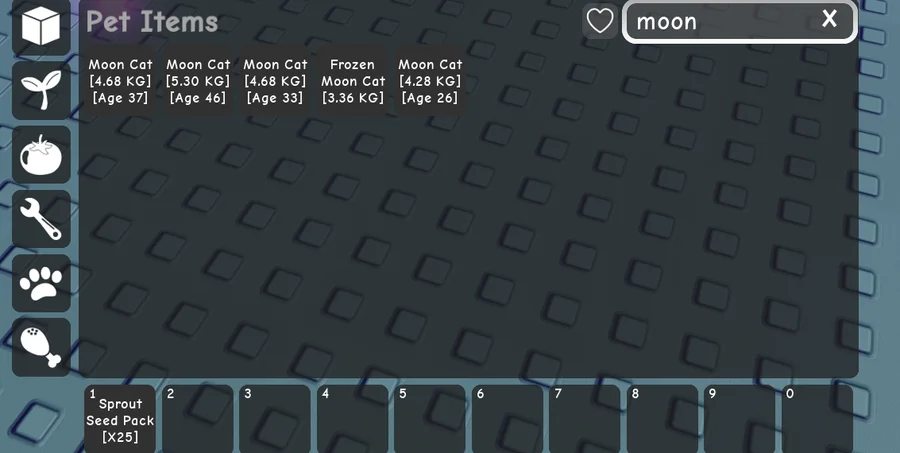Screen dimensions: 900x453
Task: Click empty hotbar slot 8
Action: pos(662,419)
